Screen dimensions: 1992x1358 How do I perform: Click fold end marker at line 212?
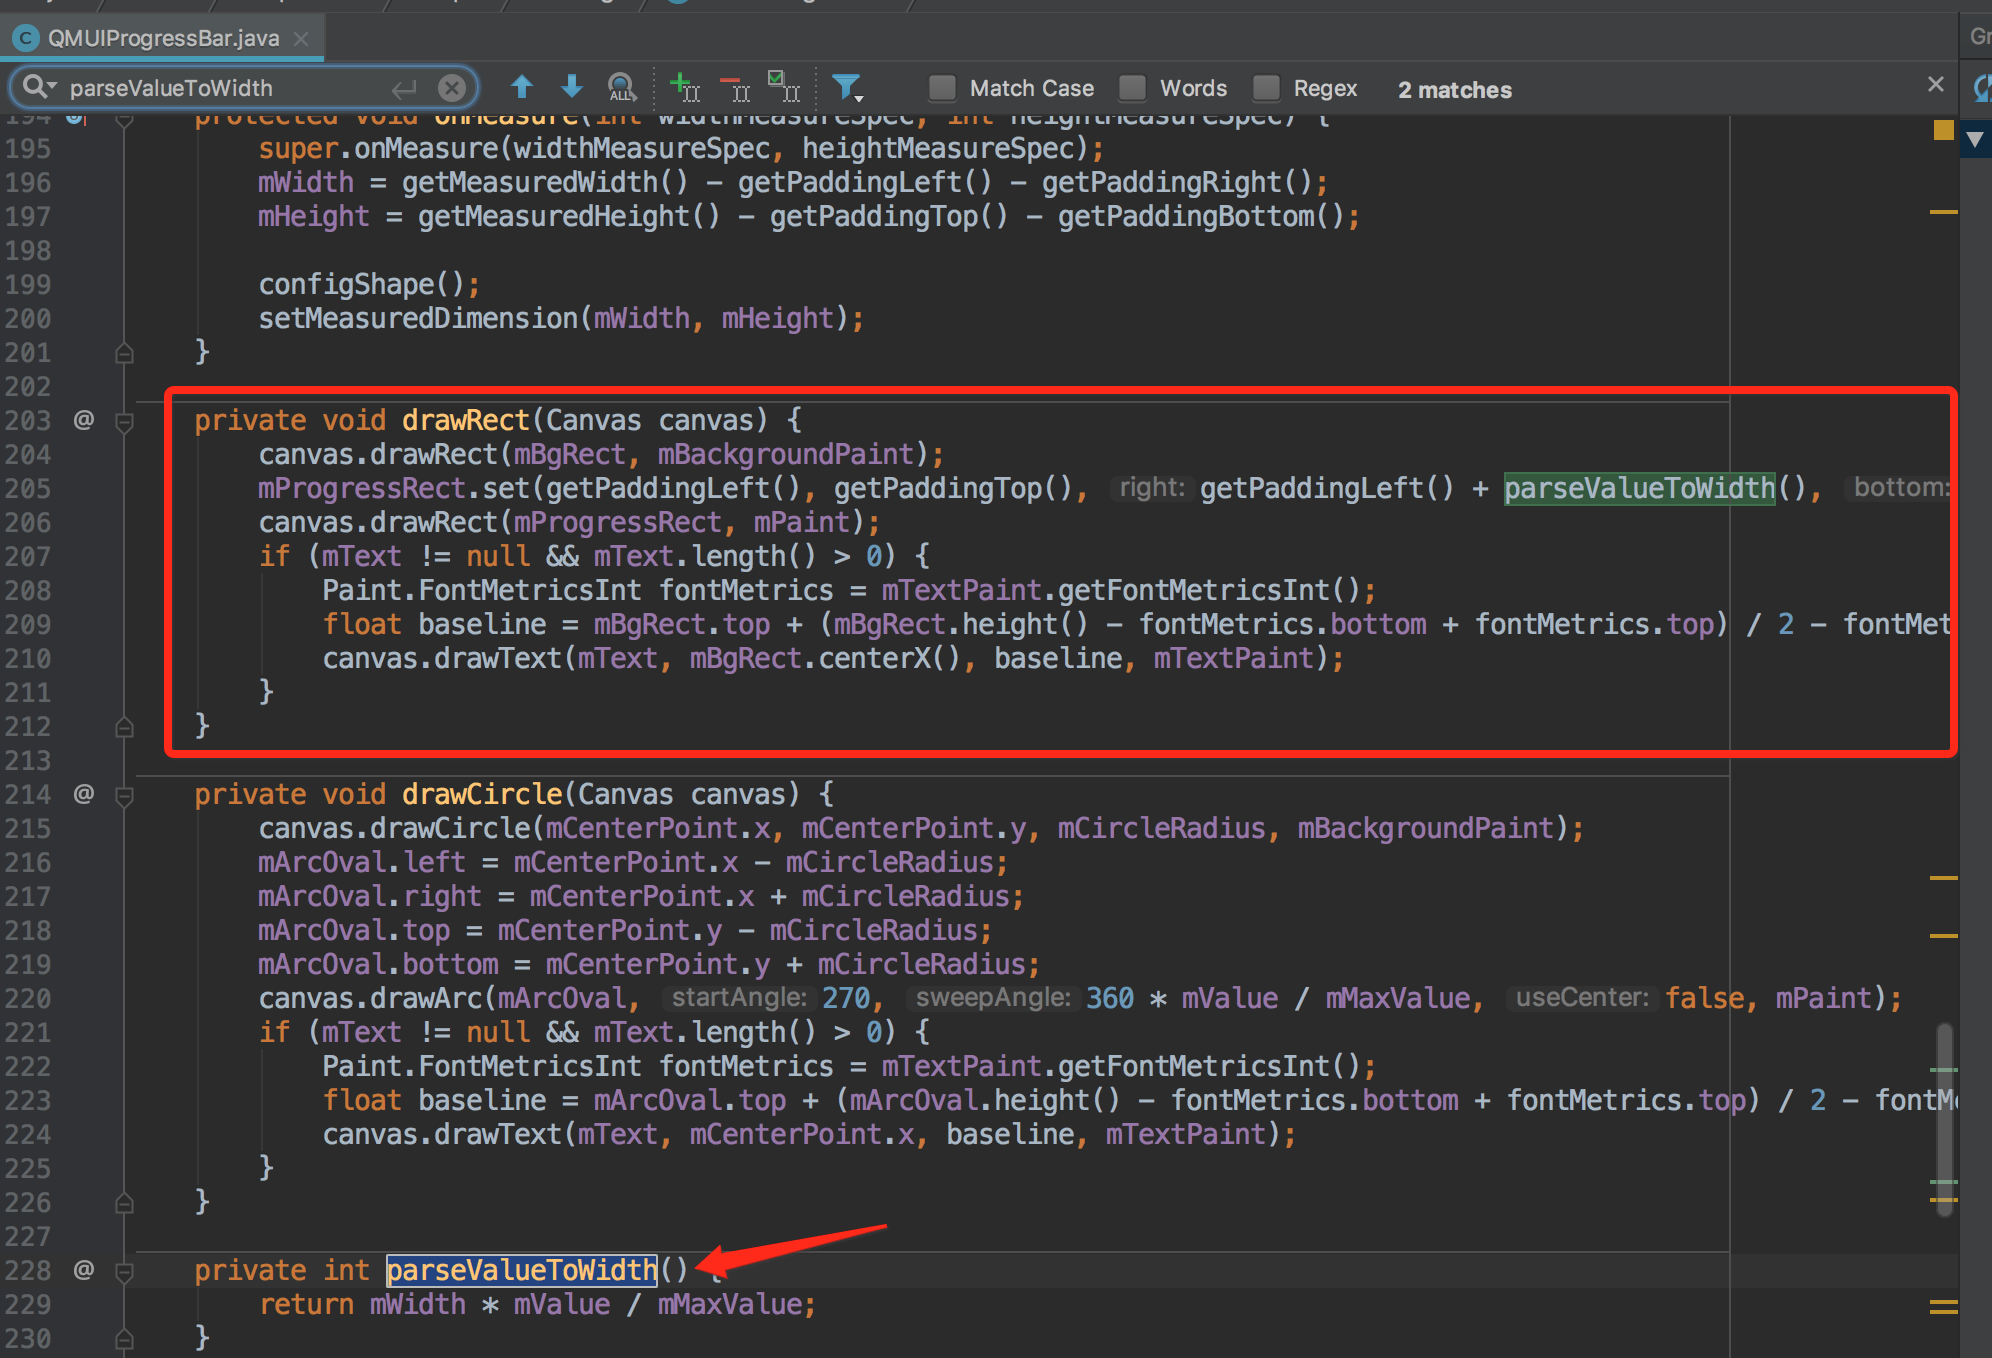(x=124, y=727)
